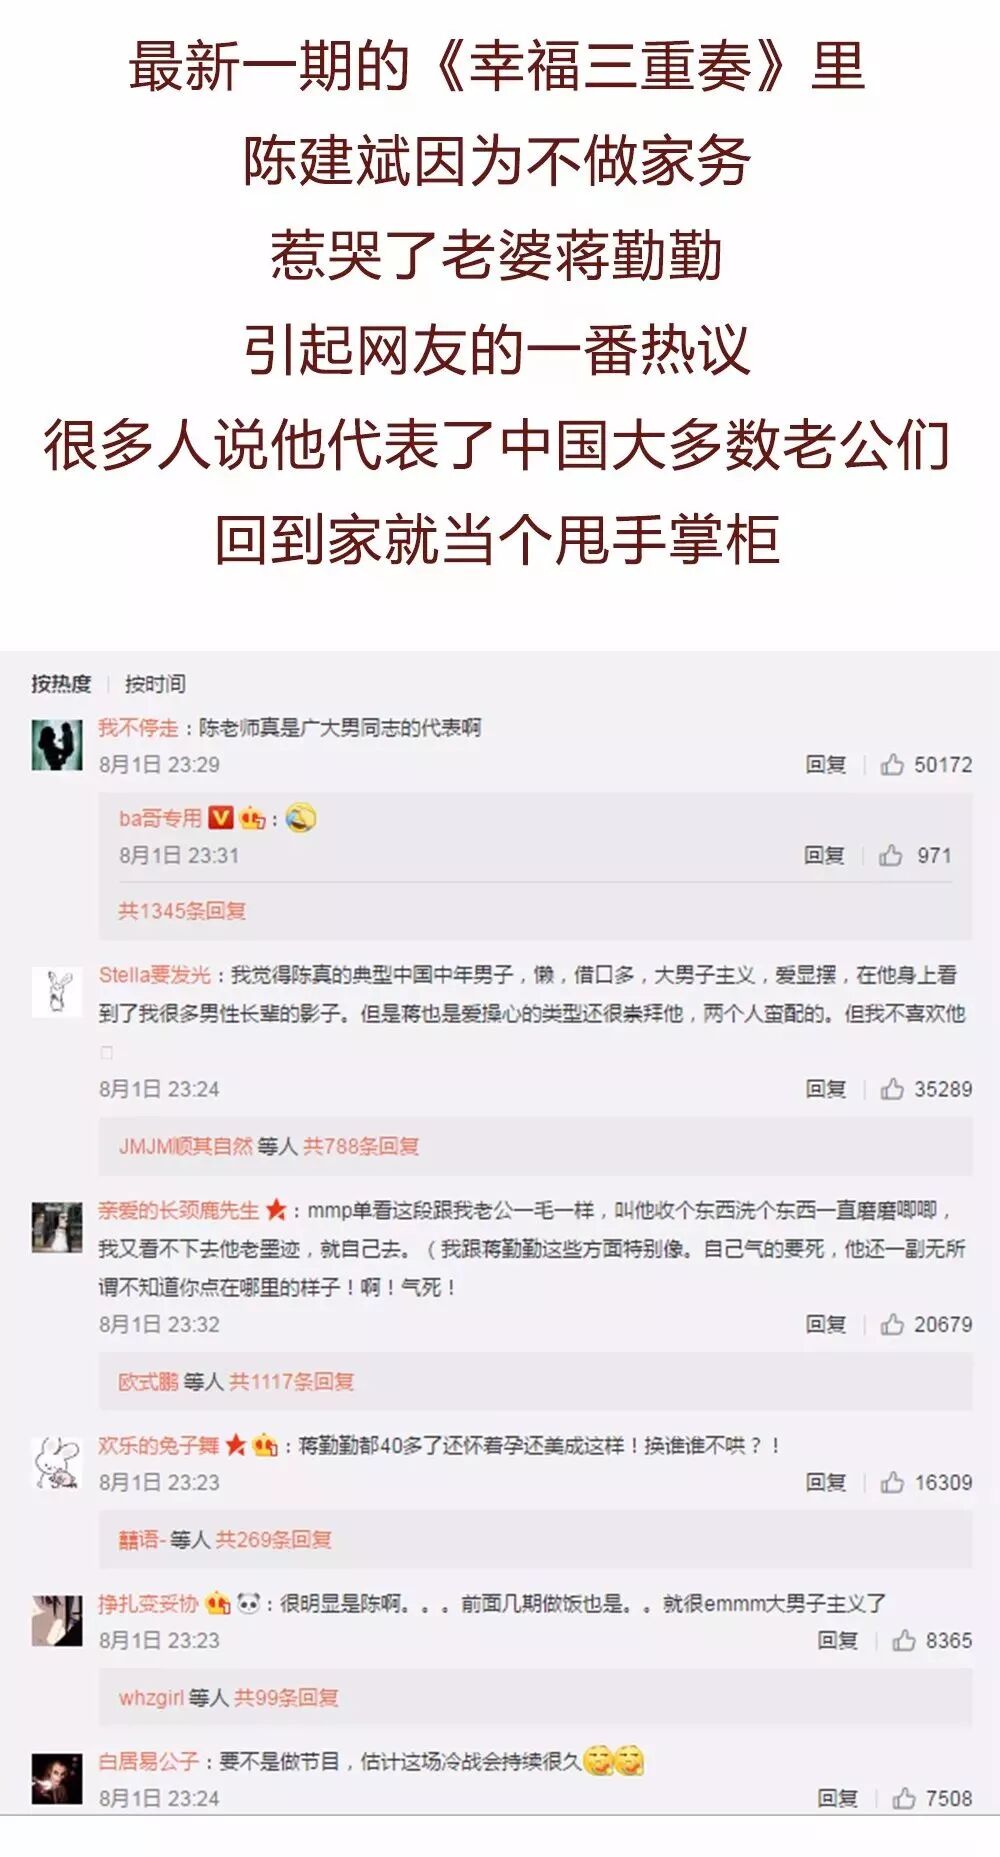Switch to 按时间 sorting tab
The width and height of the screenshot is (1000, 1857).
[x=155, y=684]
